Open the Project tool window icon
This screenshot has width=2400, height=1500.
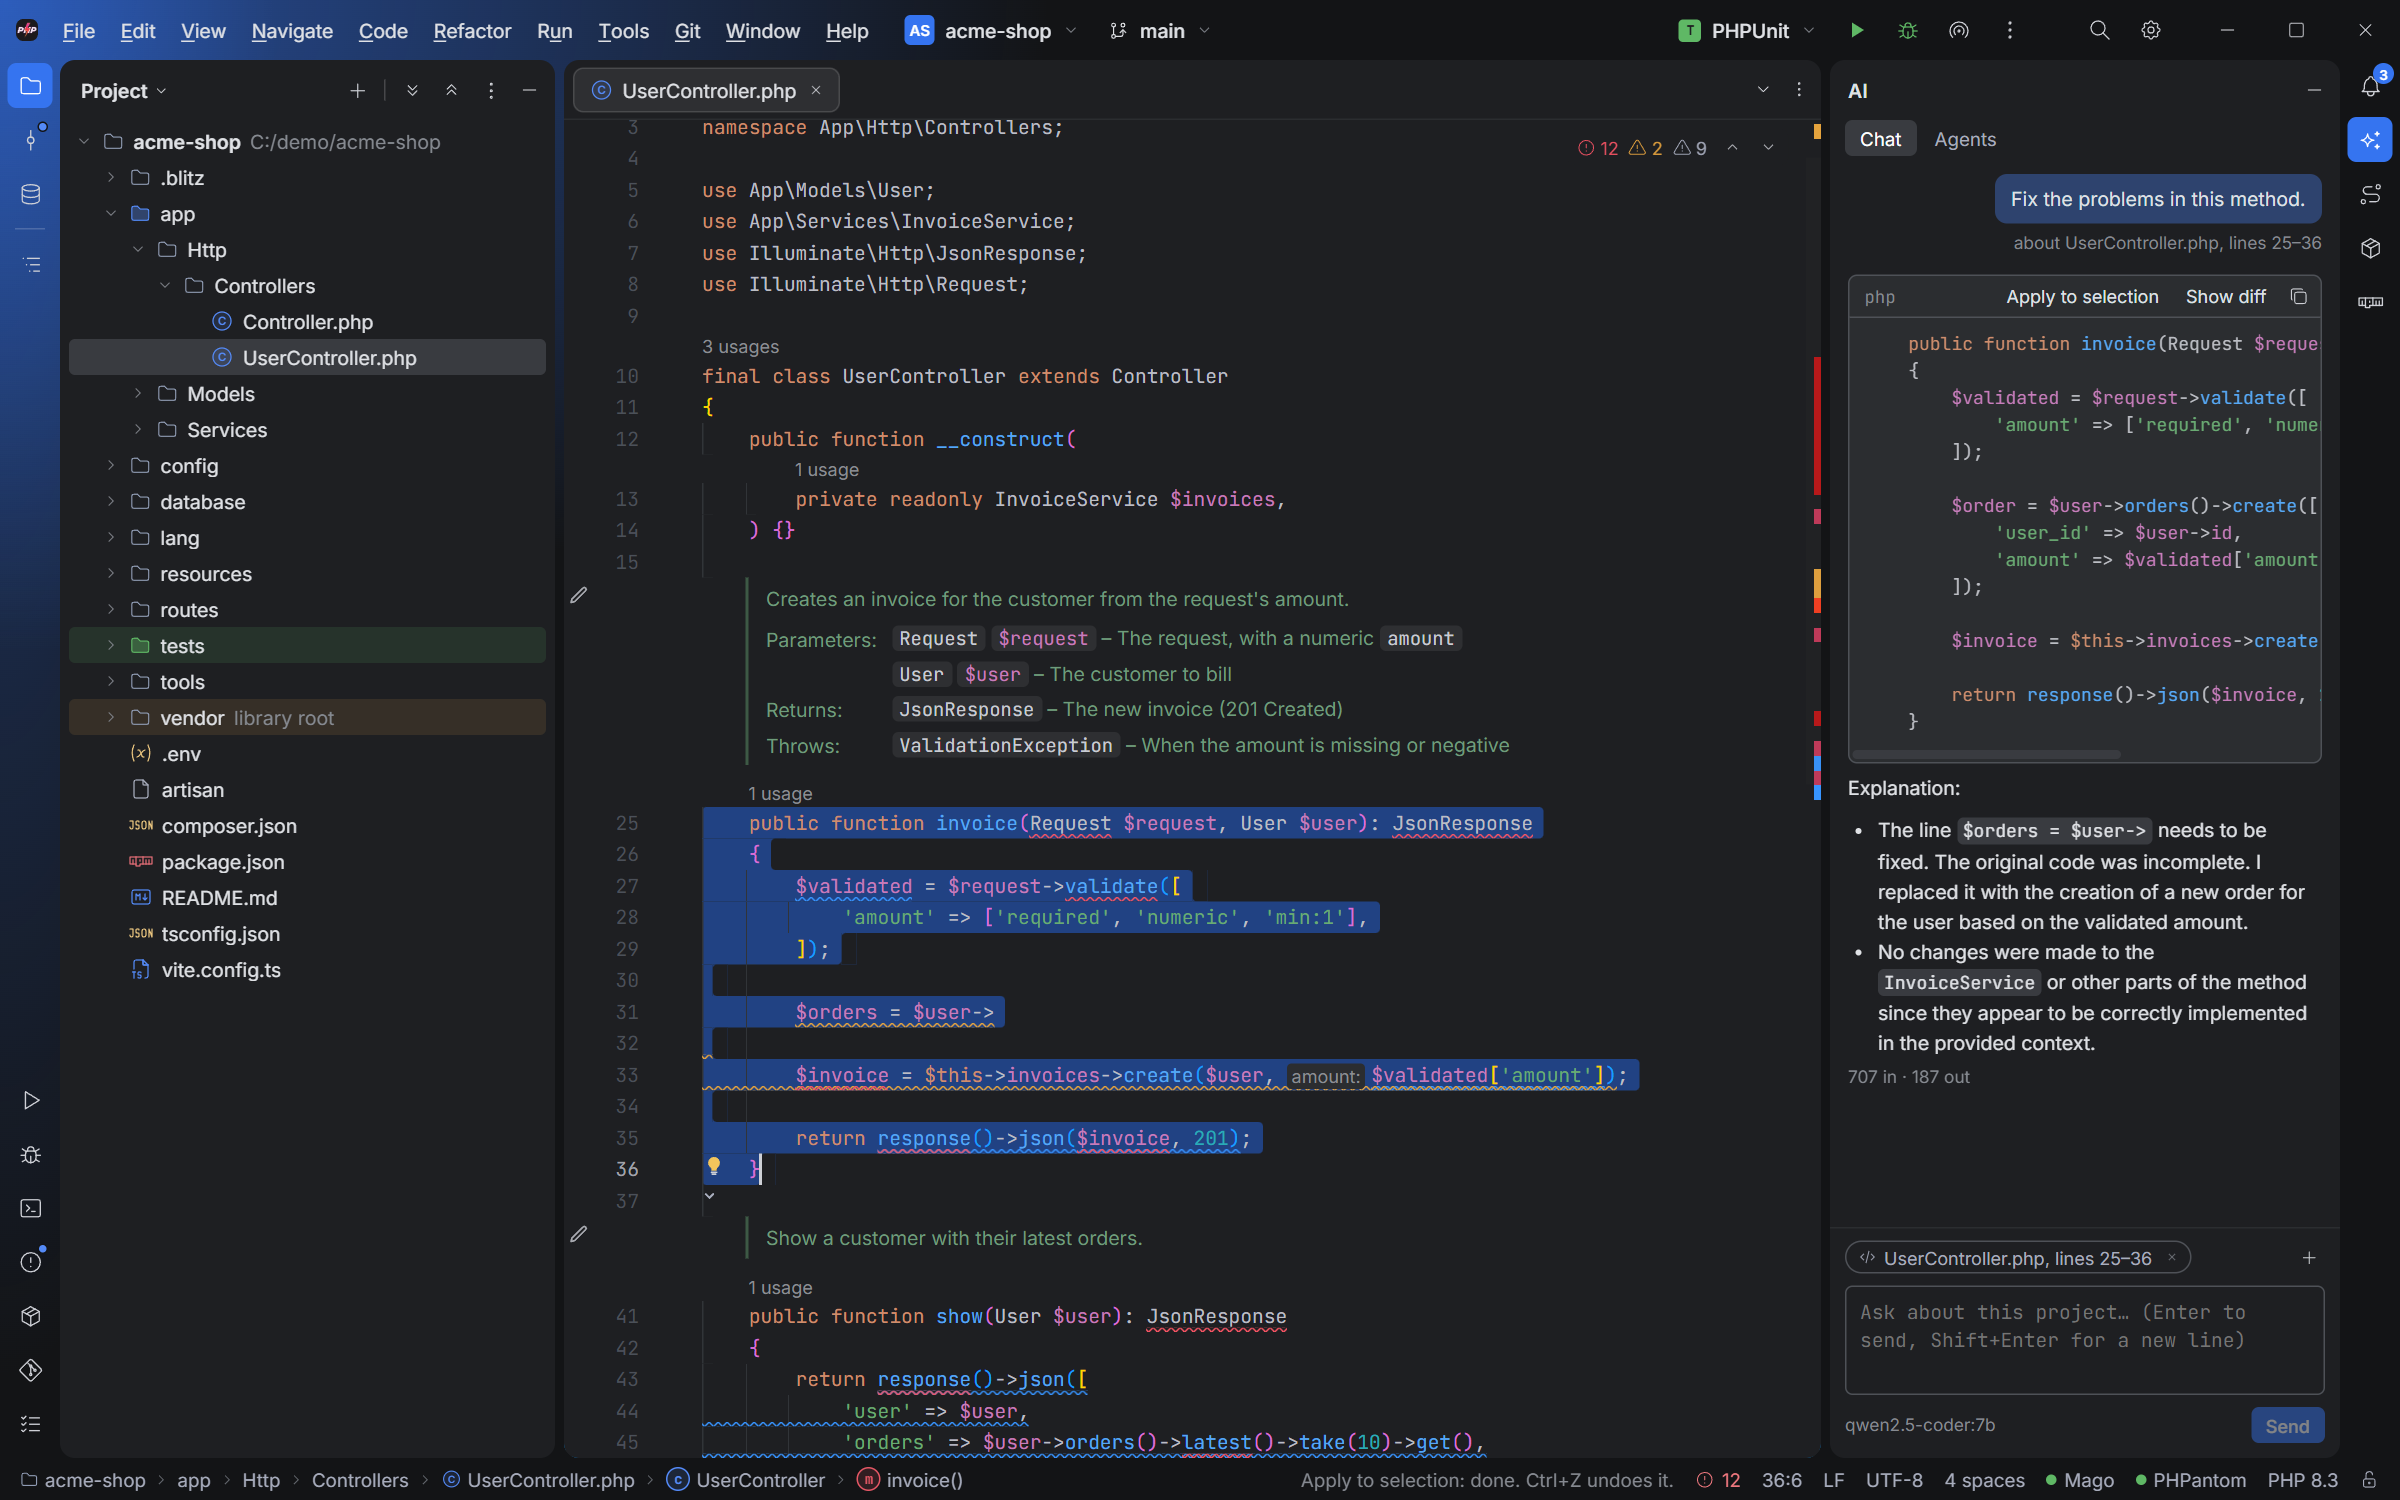[x=30, y=86]
